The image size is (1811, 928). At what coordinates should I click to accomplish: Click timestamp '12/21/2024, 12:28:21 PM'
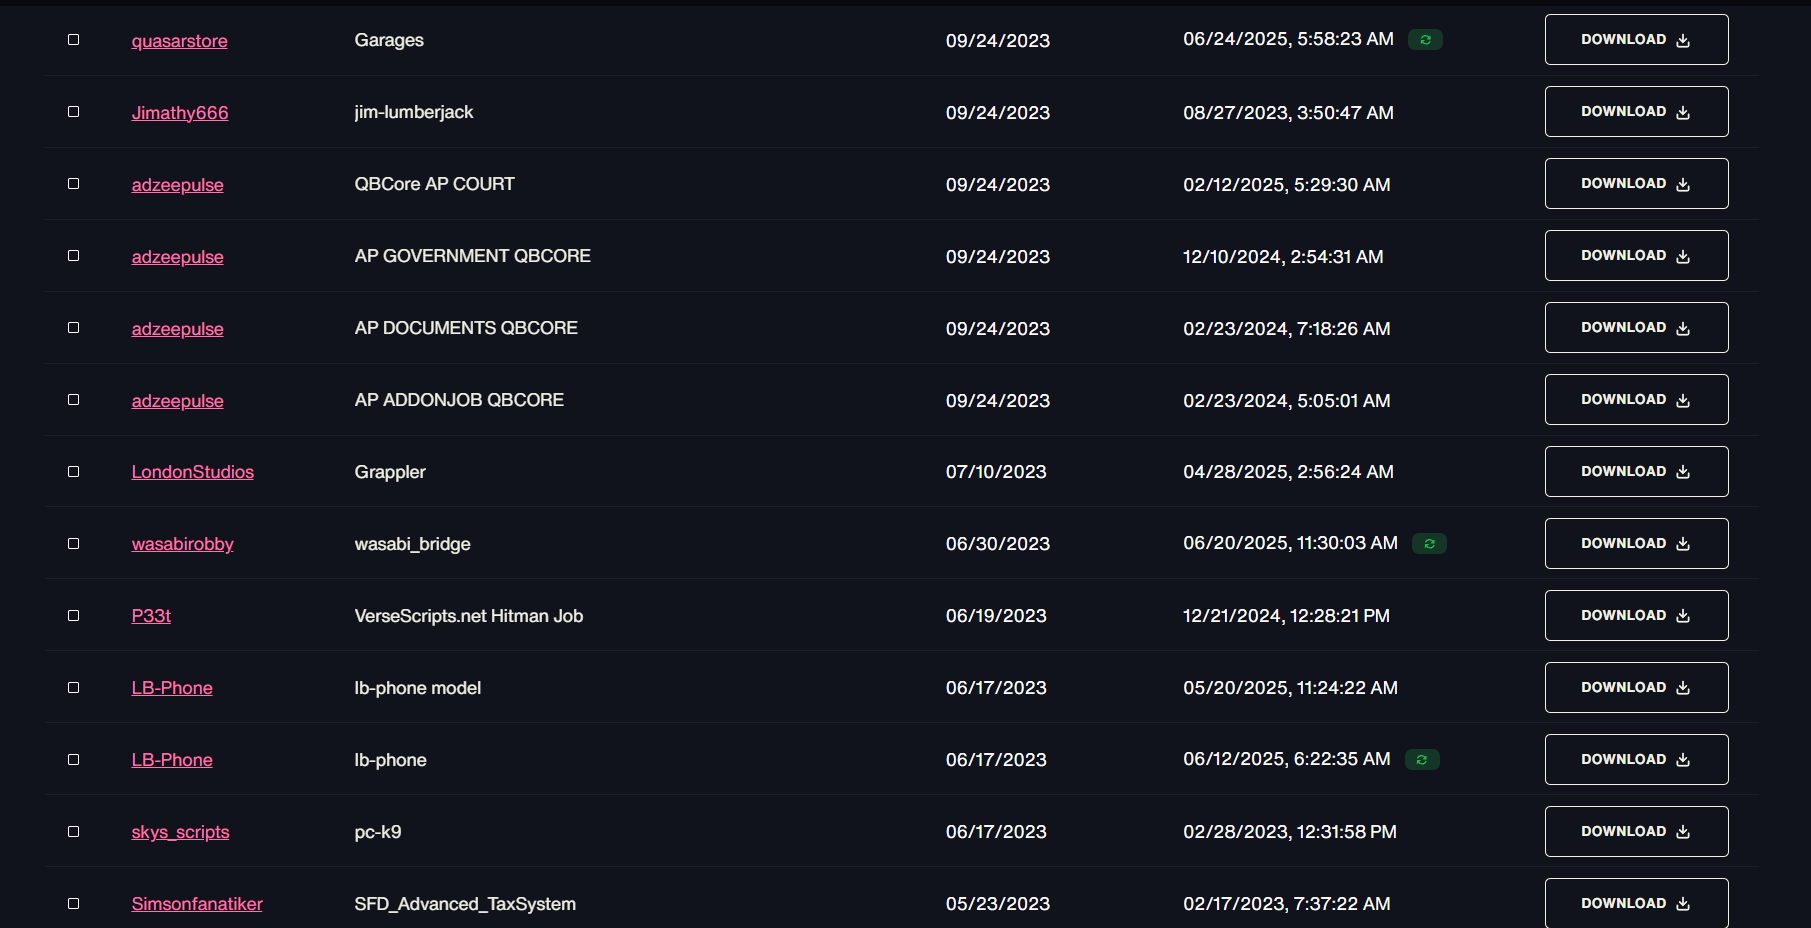click(1286, 616)
